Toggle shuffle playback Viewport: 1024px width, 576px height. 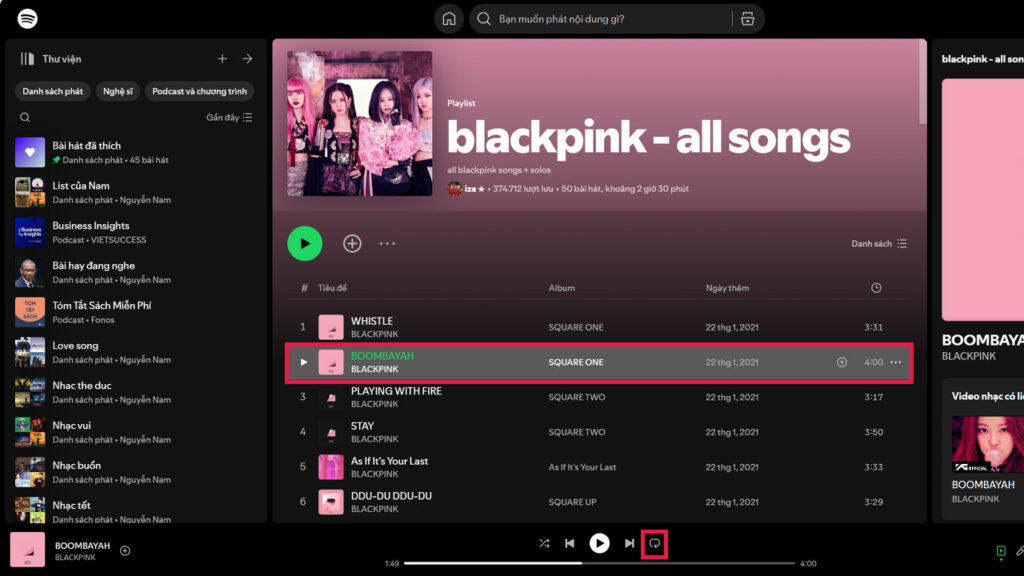point(544,543)
